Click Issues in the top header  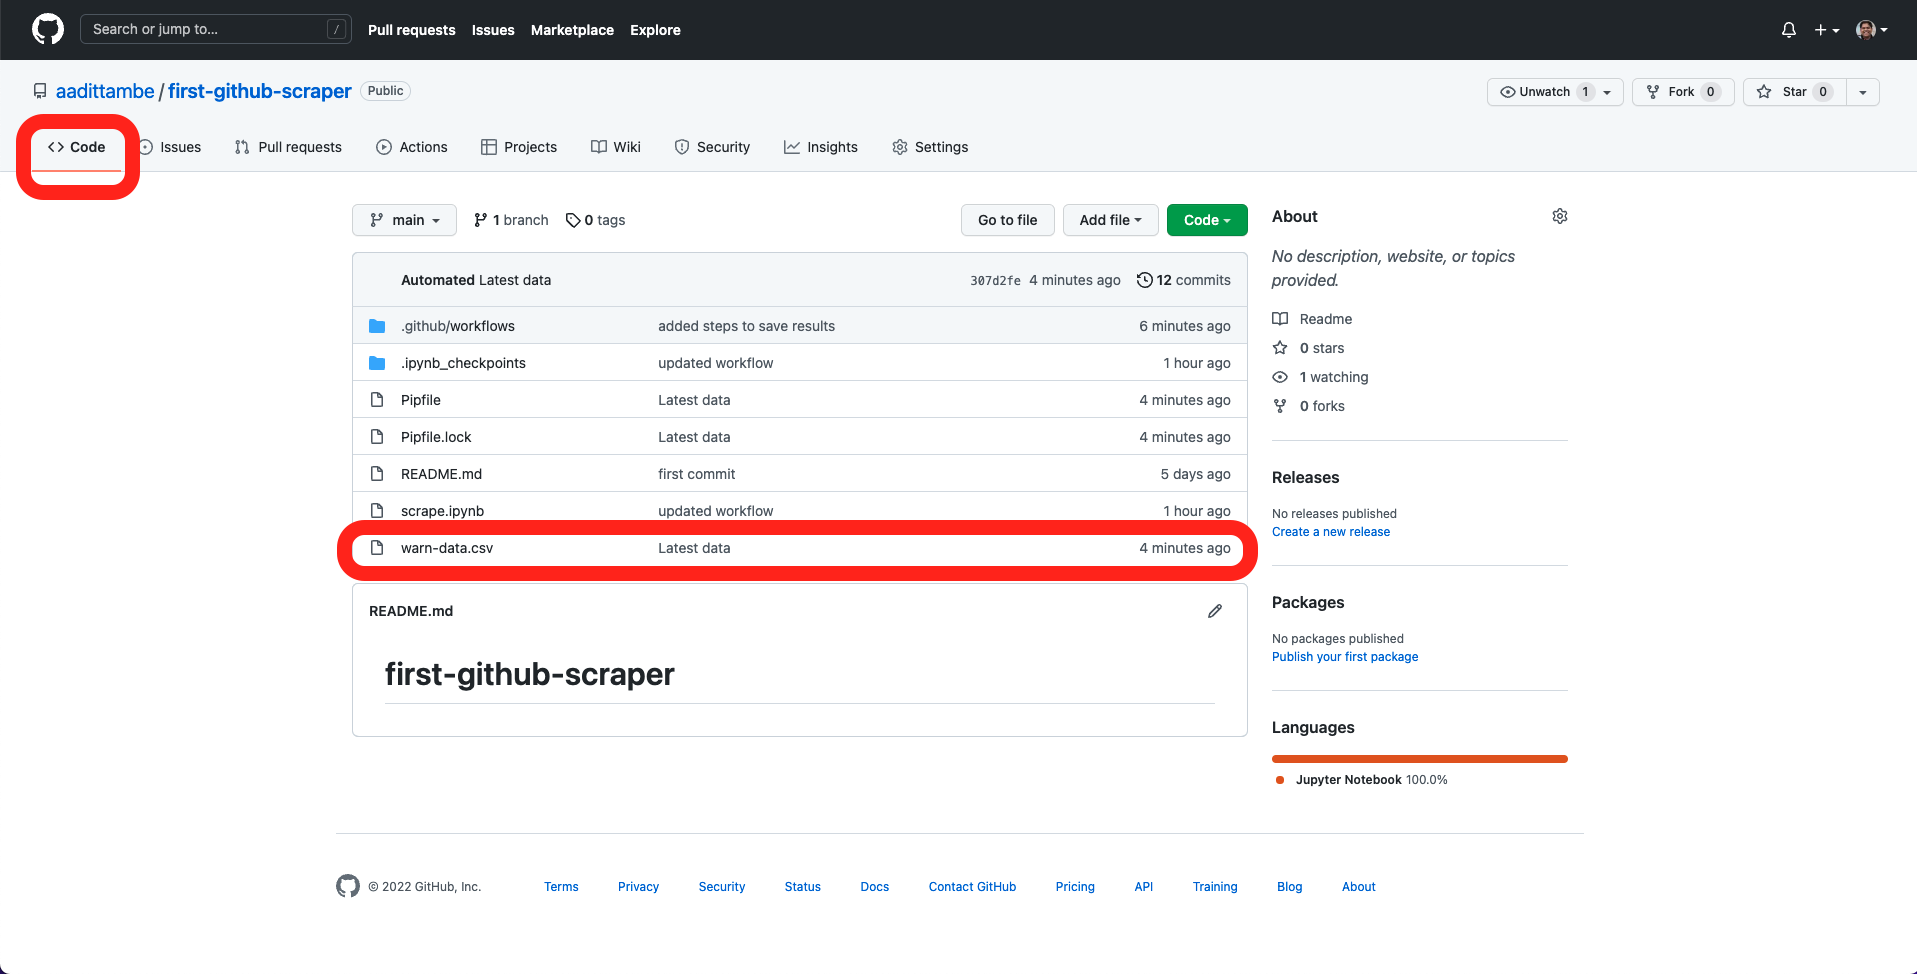493,30
